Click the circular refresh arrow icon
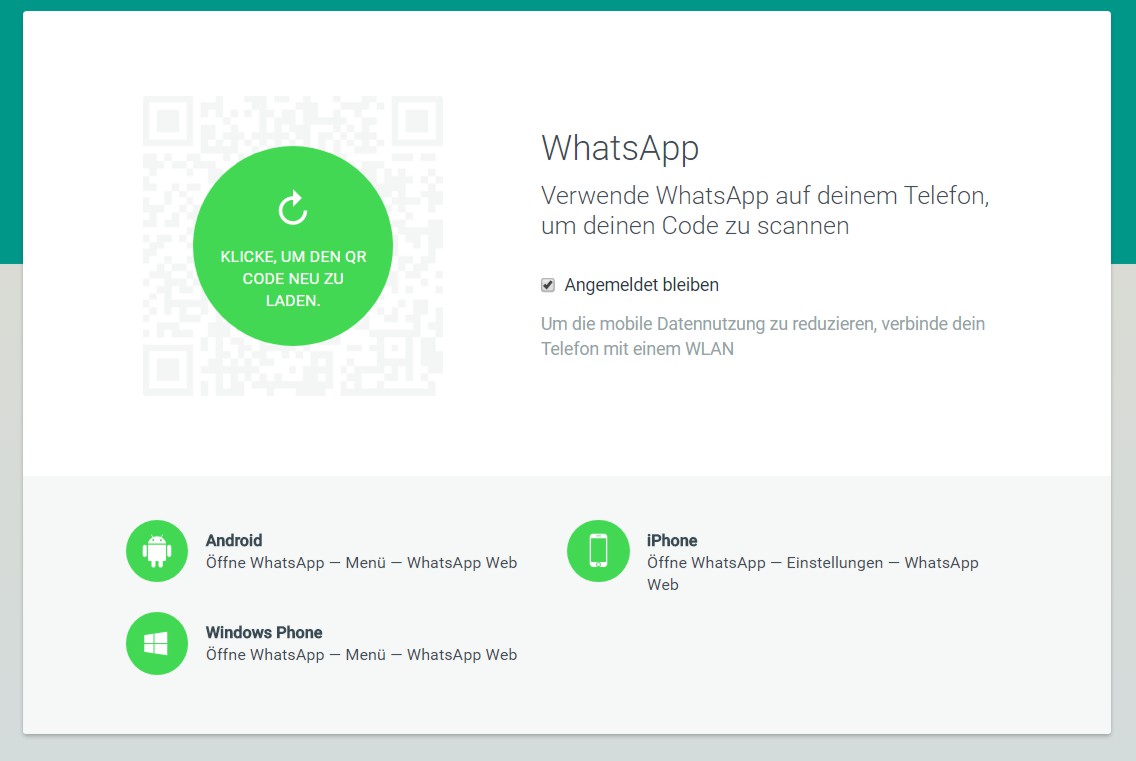Viewport: 1136px width, 761px height. (x=293, y=208)
